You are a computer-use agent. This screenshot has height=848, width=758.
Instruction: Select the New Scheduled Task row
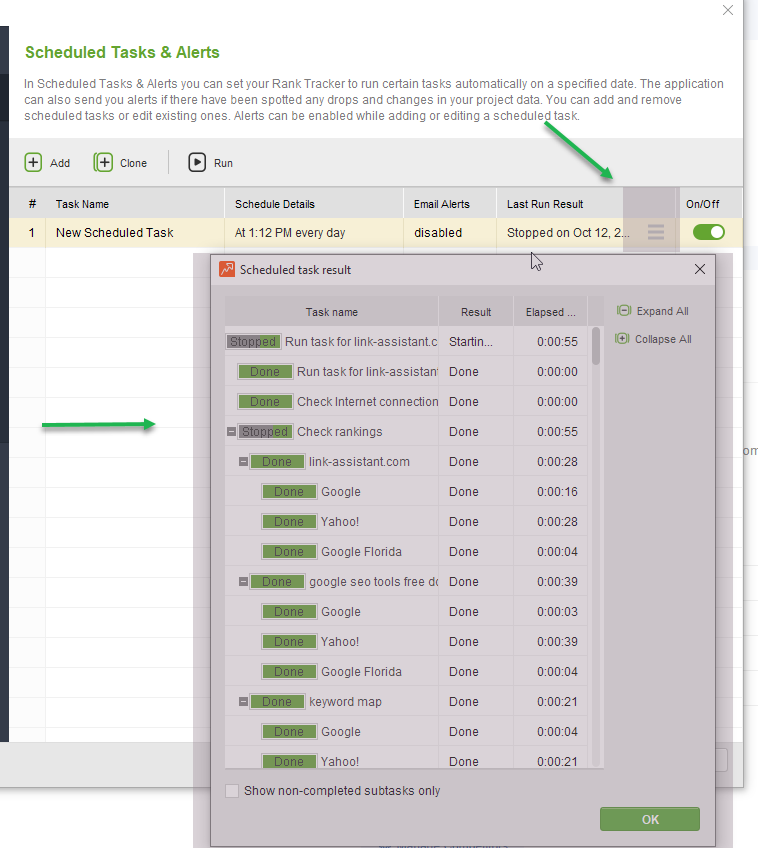(115, 232)
